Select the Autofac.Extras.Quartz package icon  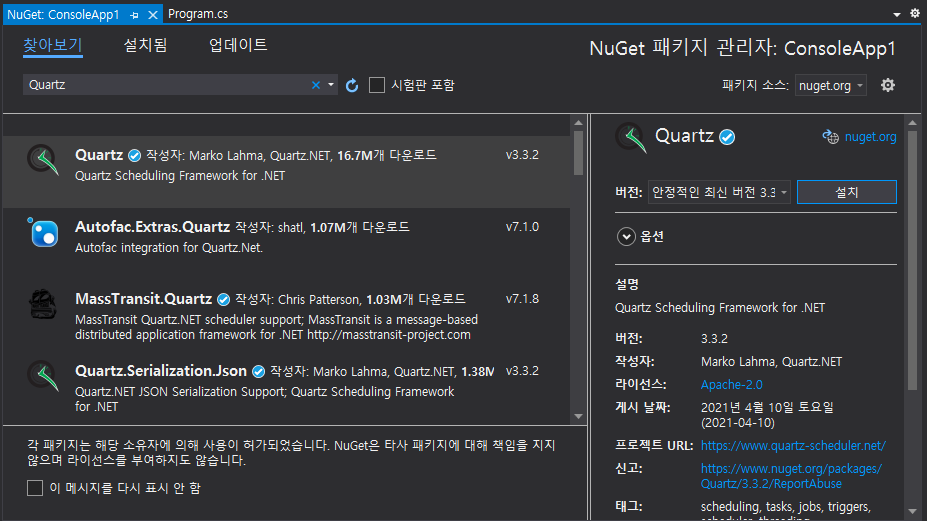[43, 232]
